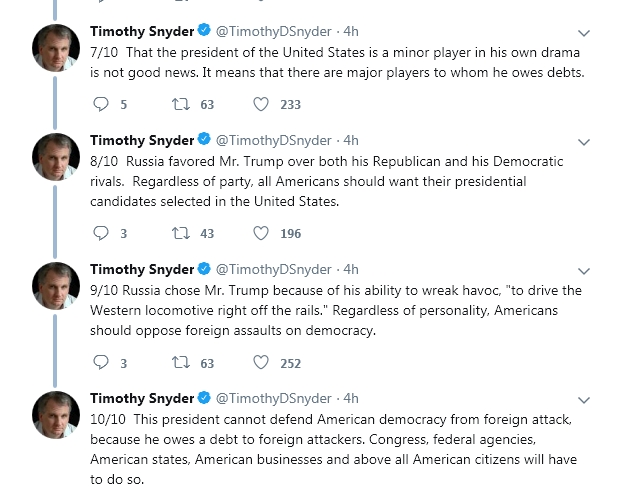The image size is (621, 494).
Task: Visit @TimothyDSnyder handle on the 10/10 tweet
Action: pos(273,398)
